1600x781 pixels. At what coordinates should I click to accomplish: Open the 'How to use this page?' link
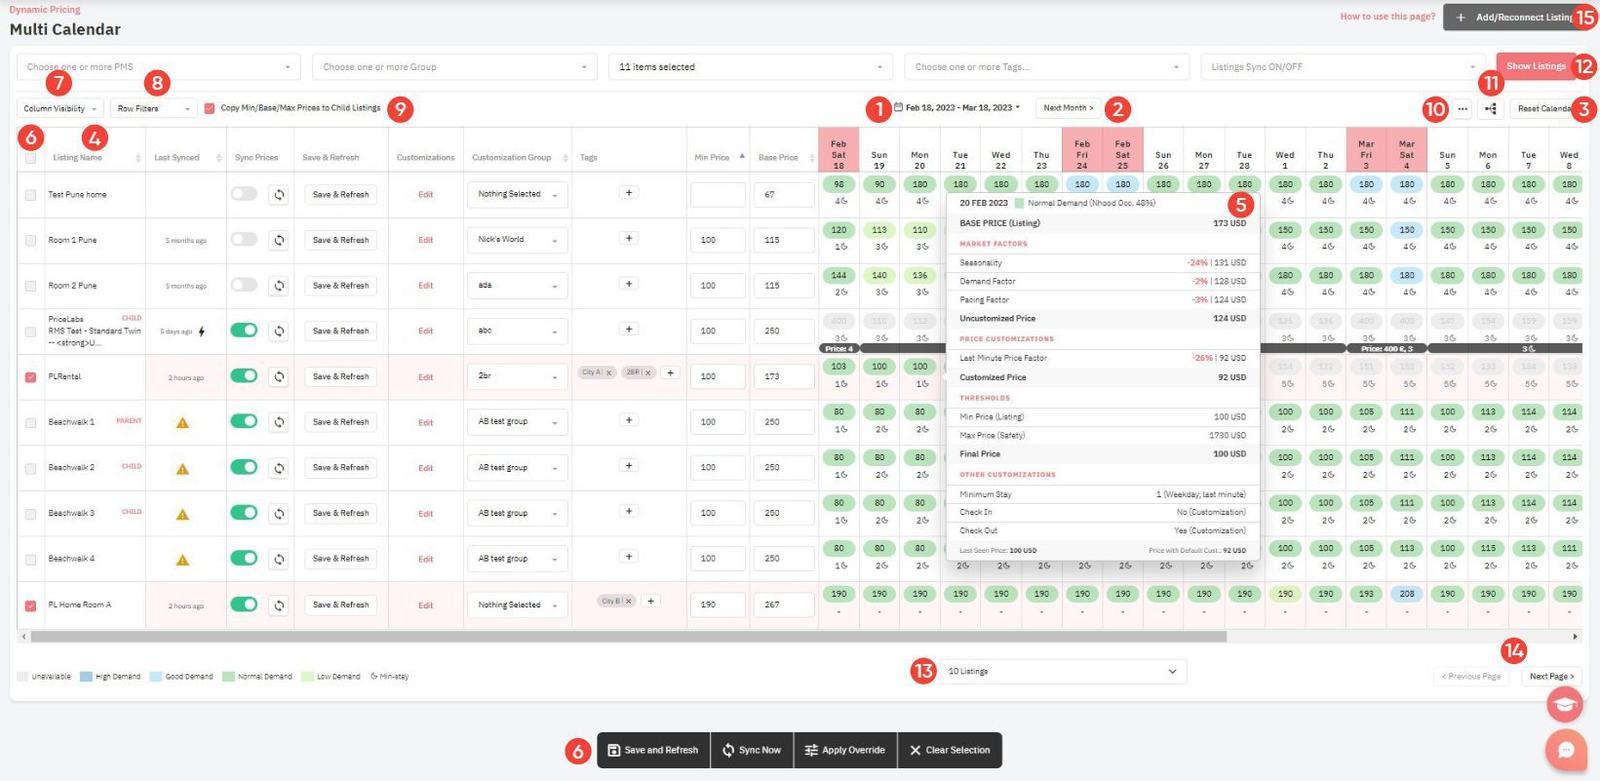(x=1387, y=17)
